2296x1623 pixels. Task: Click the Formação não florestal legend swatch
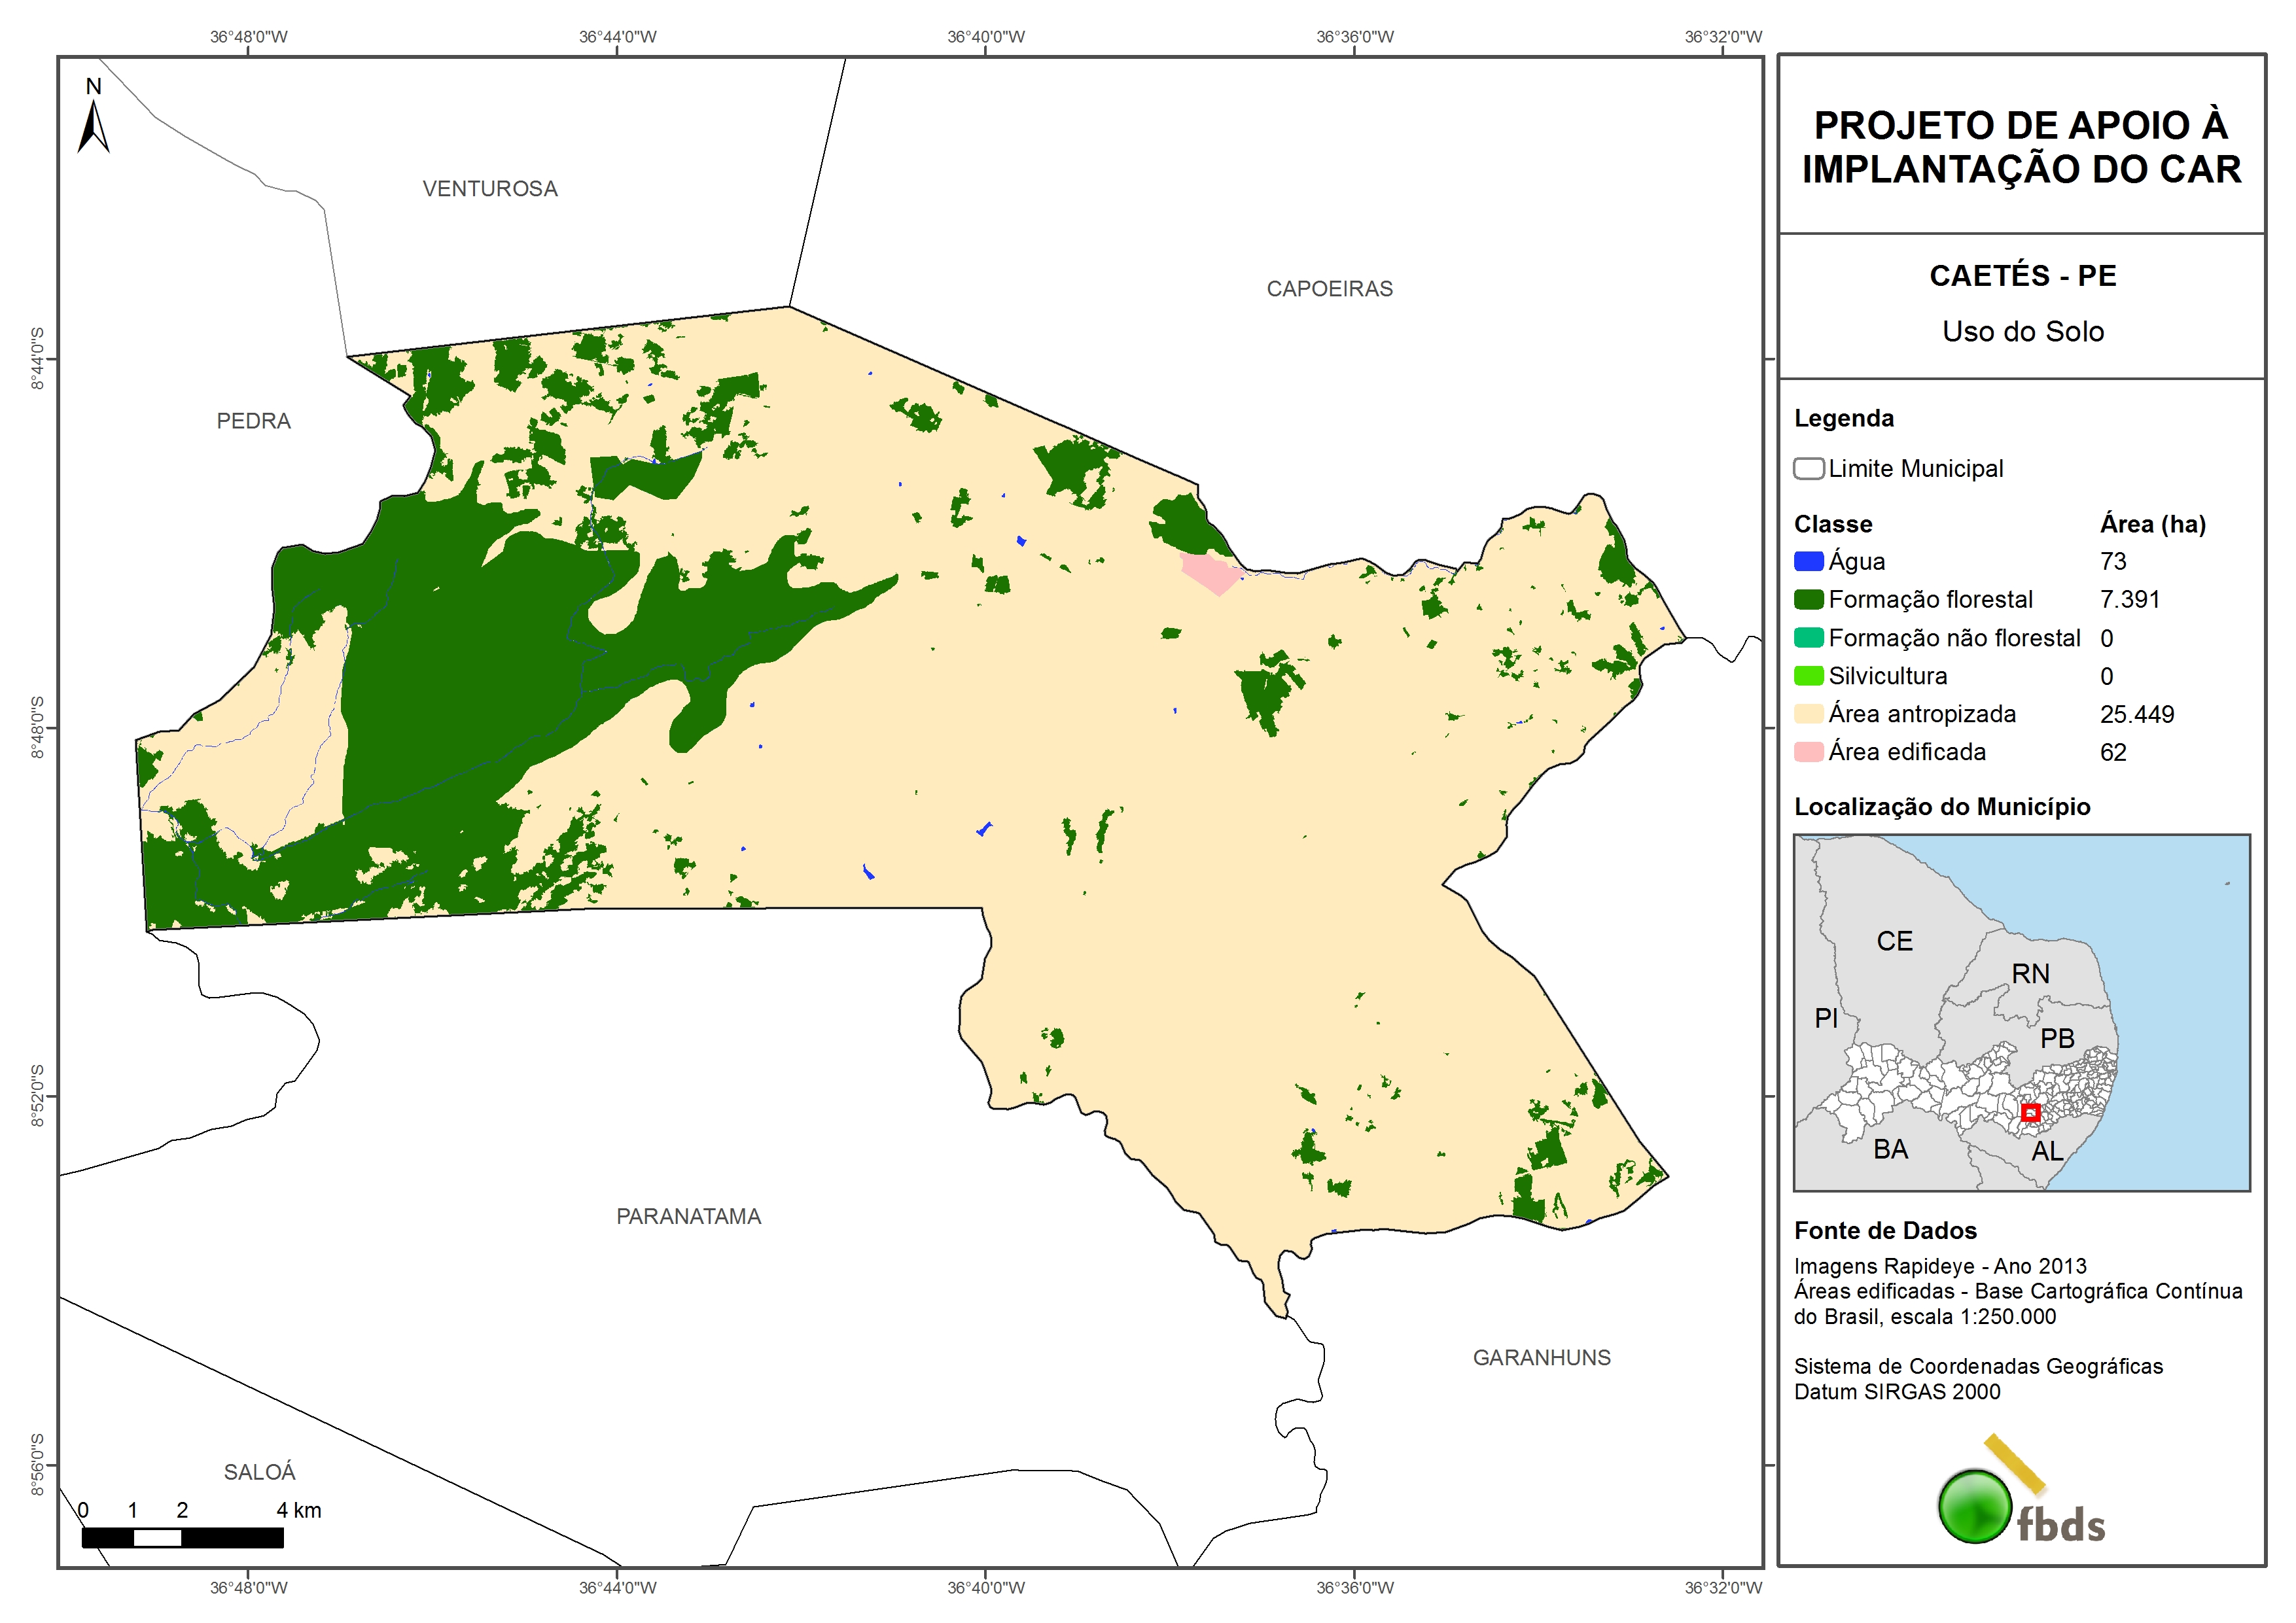point(1808,638)
